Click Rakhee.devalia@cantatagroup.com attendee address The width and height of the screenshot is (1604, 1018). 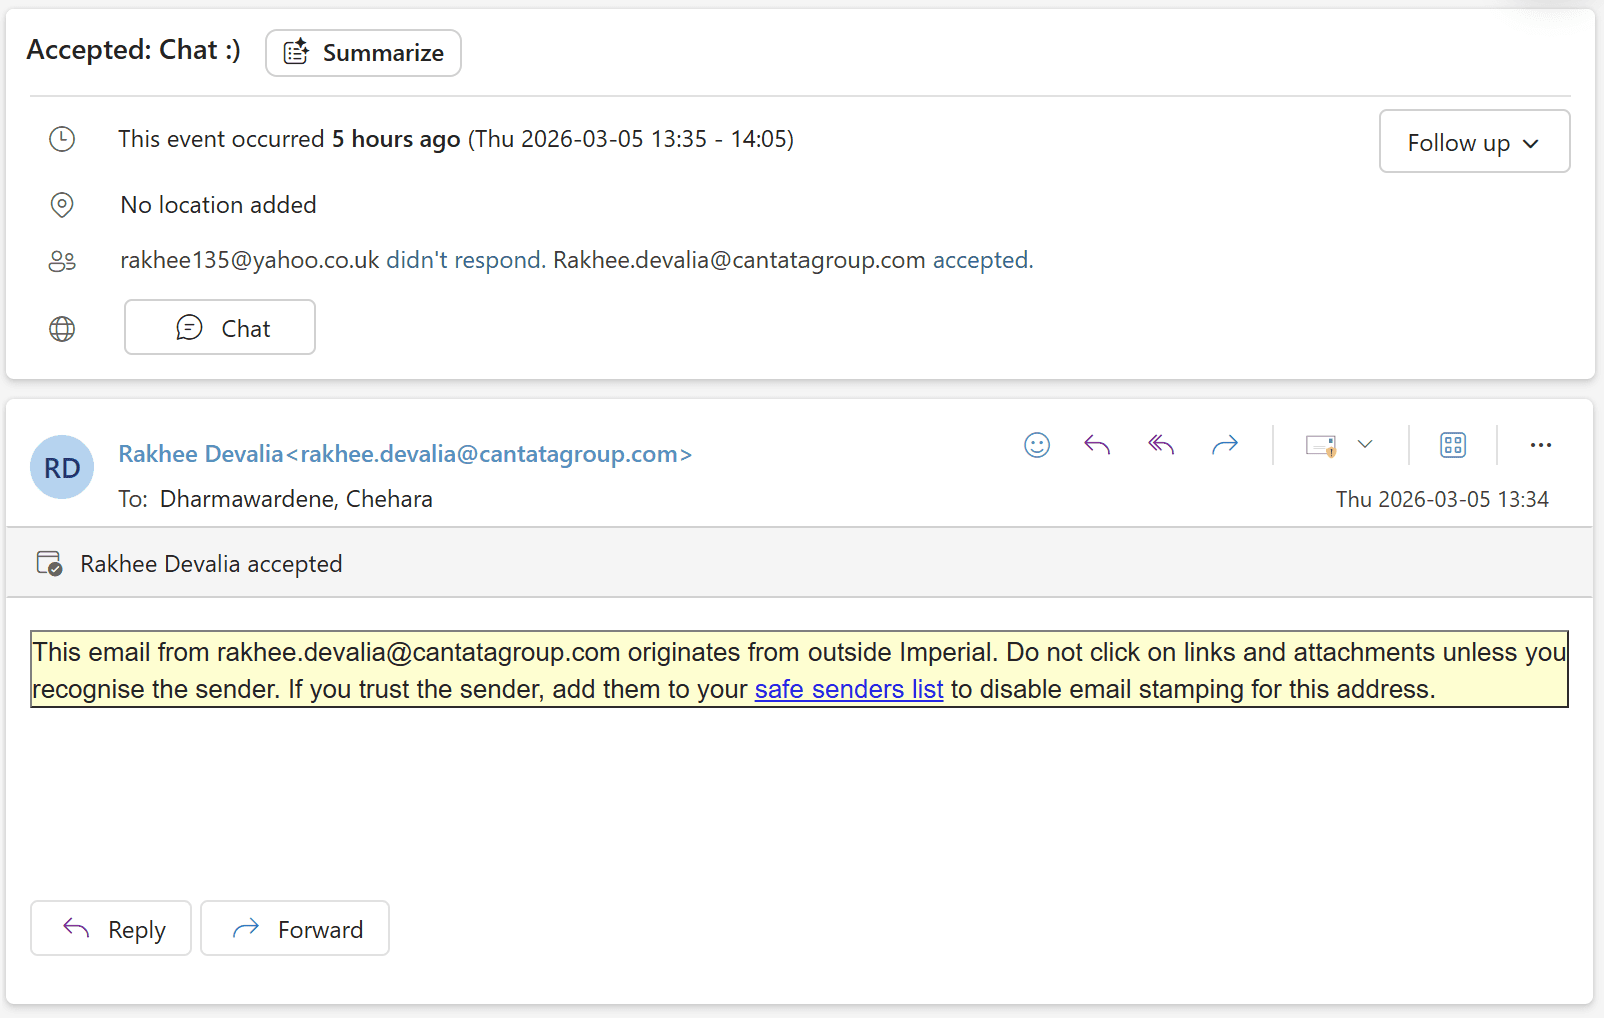tap(739, 260)
